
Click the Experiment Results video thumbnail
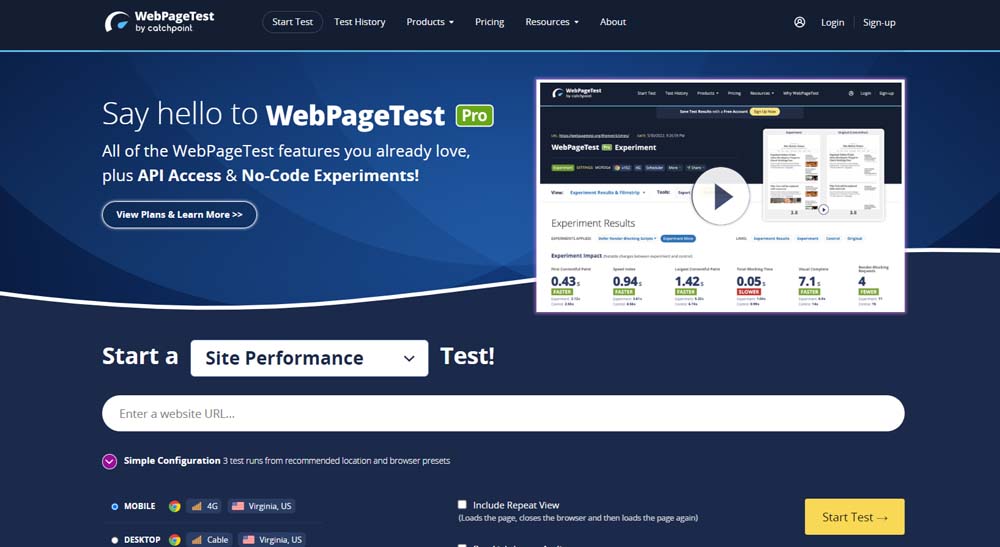(x=721, y=196)
